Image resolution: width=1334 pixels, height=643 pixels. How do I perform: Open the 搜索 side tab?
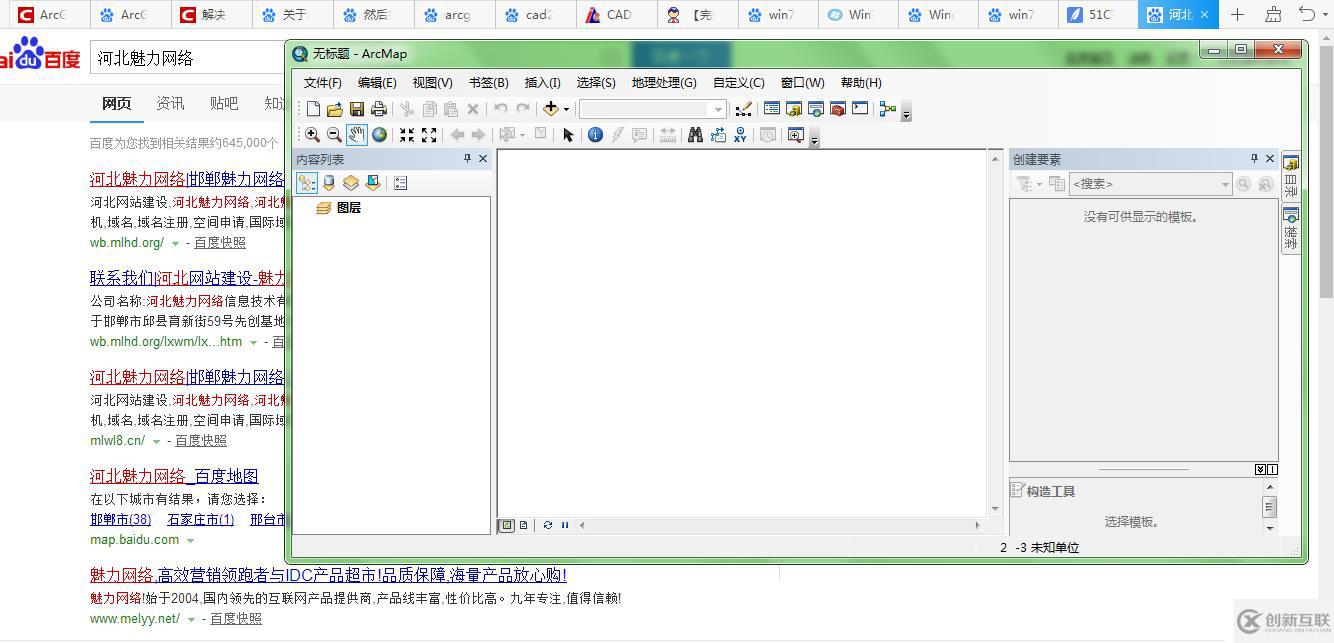point(1291,229)
